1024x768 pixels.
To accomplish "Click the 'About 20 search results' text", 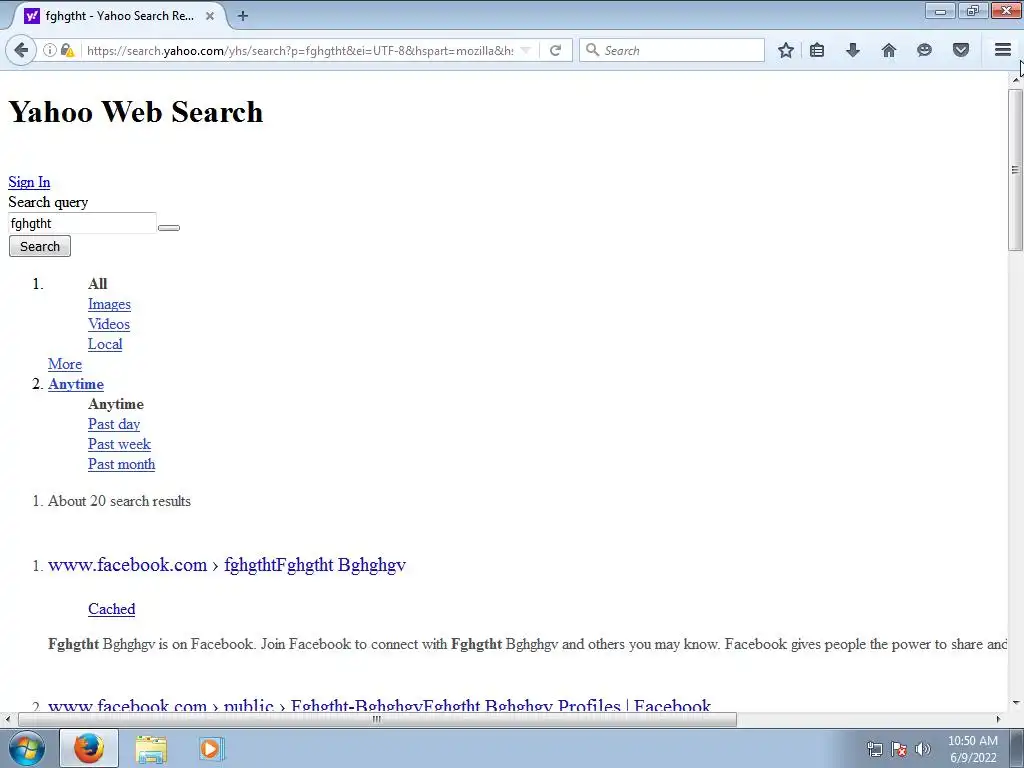I will pyautogui.click(x=120, y=502).
